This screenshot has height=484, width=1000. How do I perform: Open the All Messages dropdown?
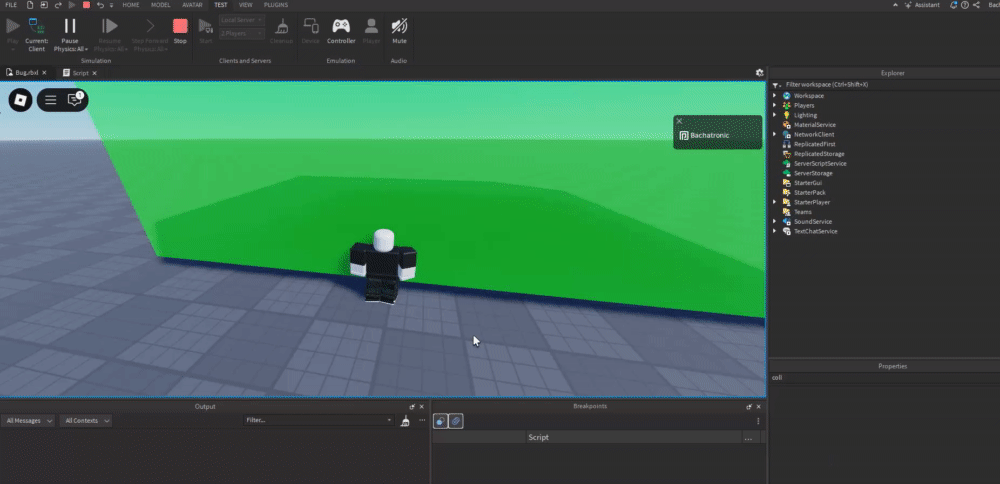click(28, 421)
